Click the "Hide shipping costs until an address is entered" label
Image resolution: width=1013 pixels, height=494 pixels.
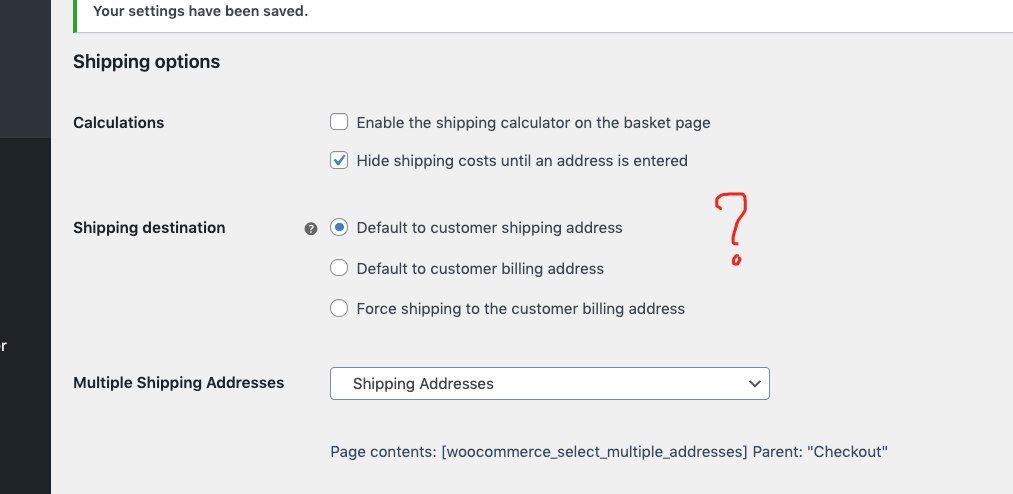[522, 161]
